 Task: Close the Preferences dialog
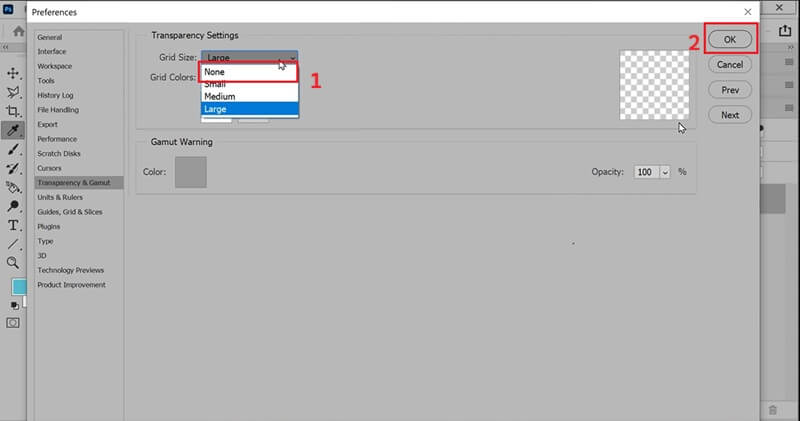[747, 12]
